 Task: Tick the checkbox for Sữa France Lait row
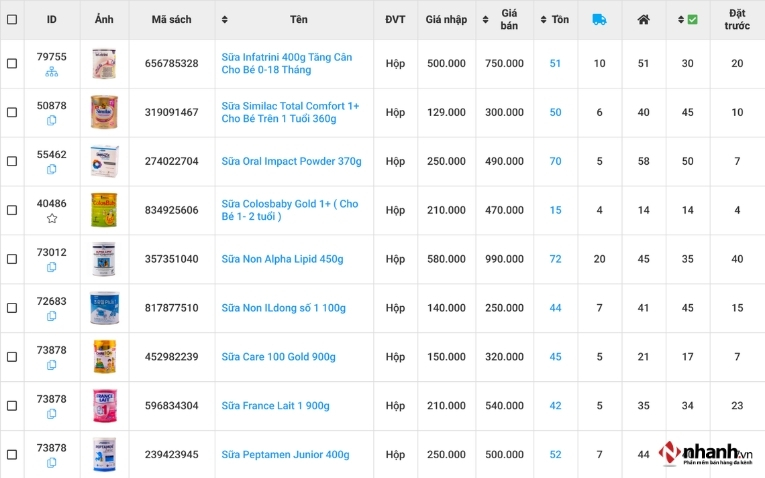(x=12, y=406)
